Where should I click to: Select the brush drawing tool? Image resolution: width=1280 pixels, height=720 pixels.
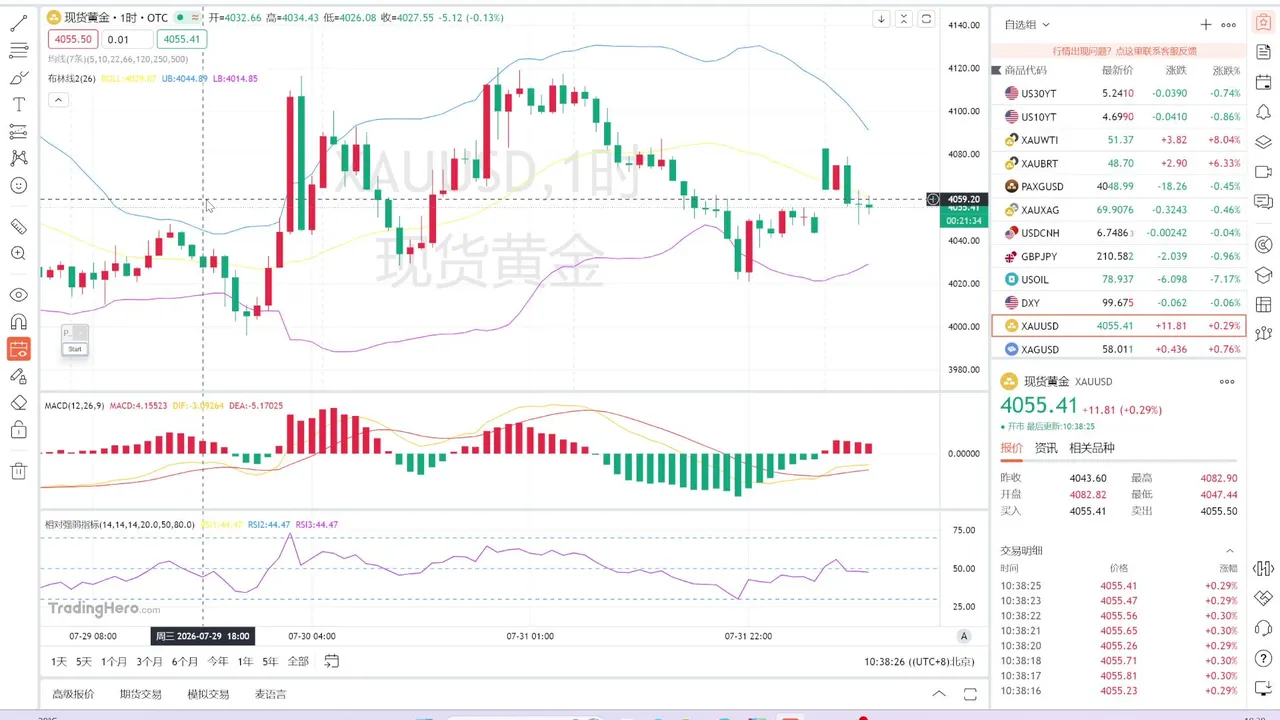click(x=18, y=77)
